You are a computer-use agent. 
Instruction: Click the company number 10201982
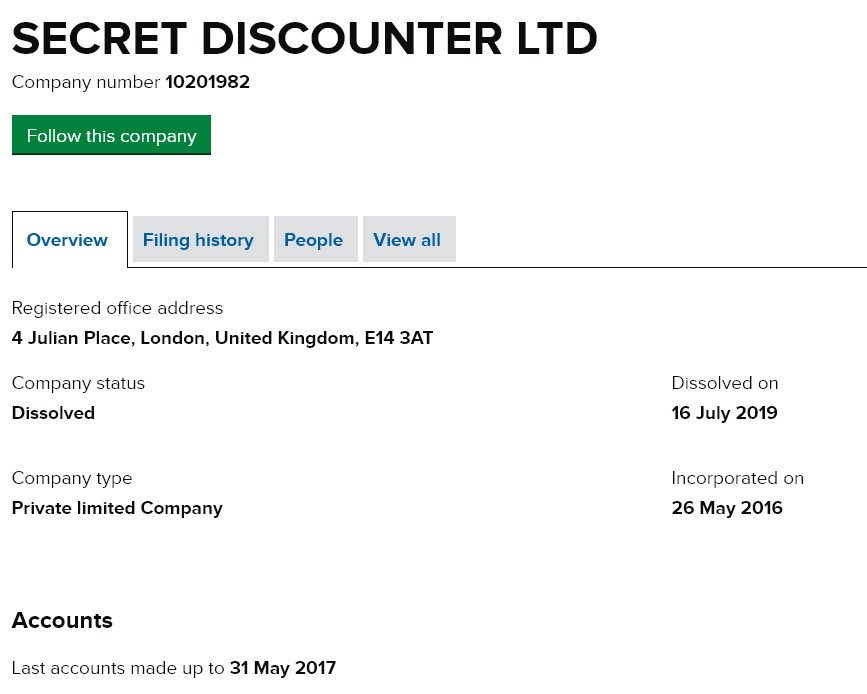(x=207, y=82)
